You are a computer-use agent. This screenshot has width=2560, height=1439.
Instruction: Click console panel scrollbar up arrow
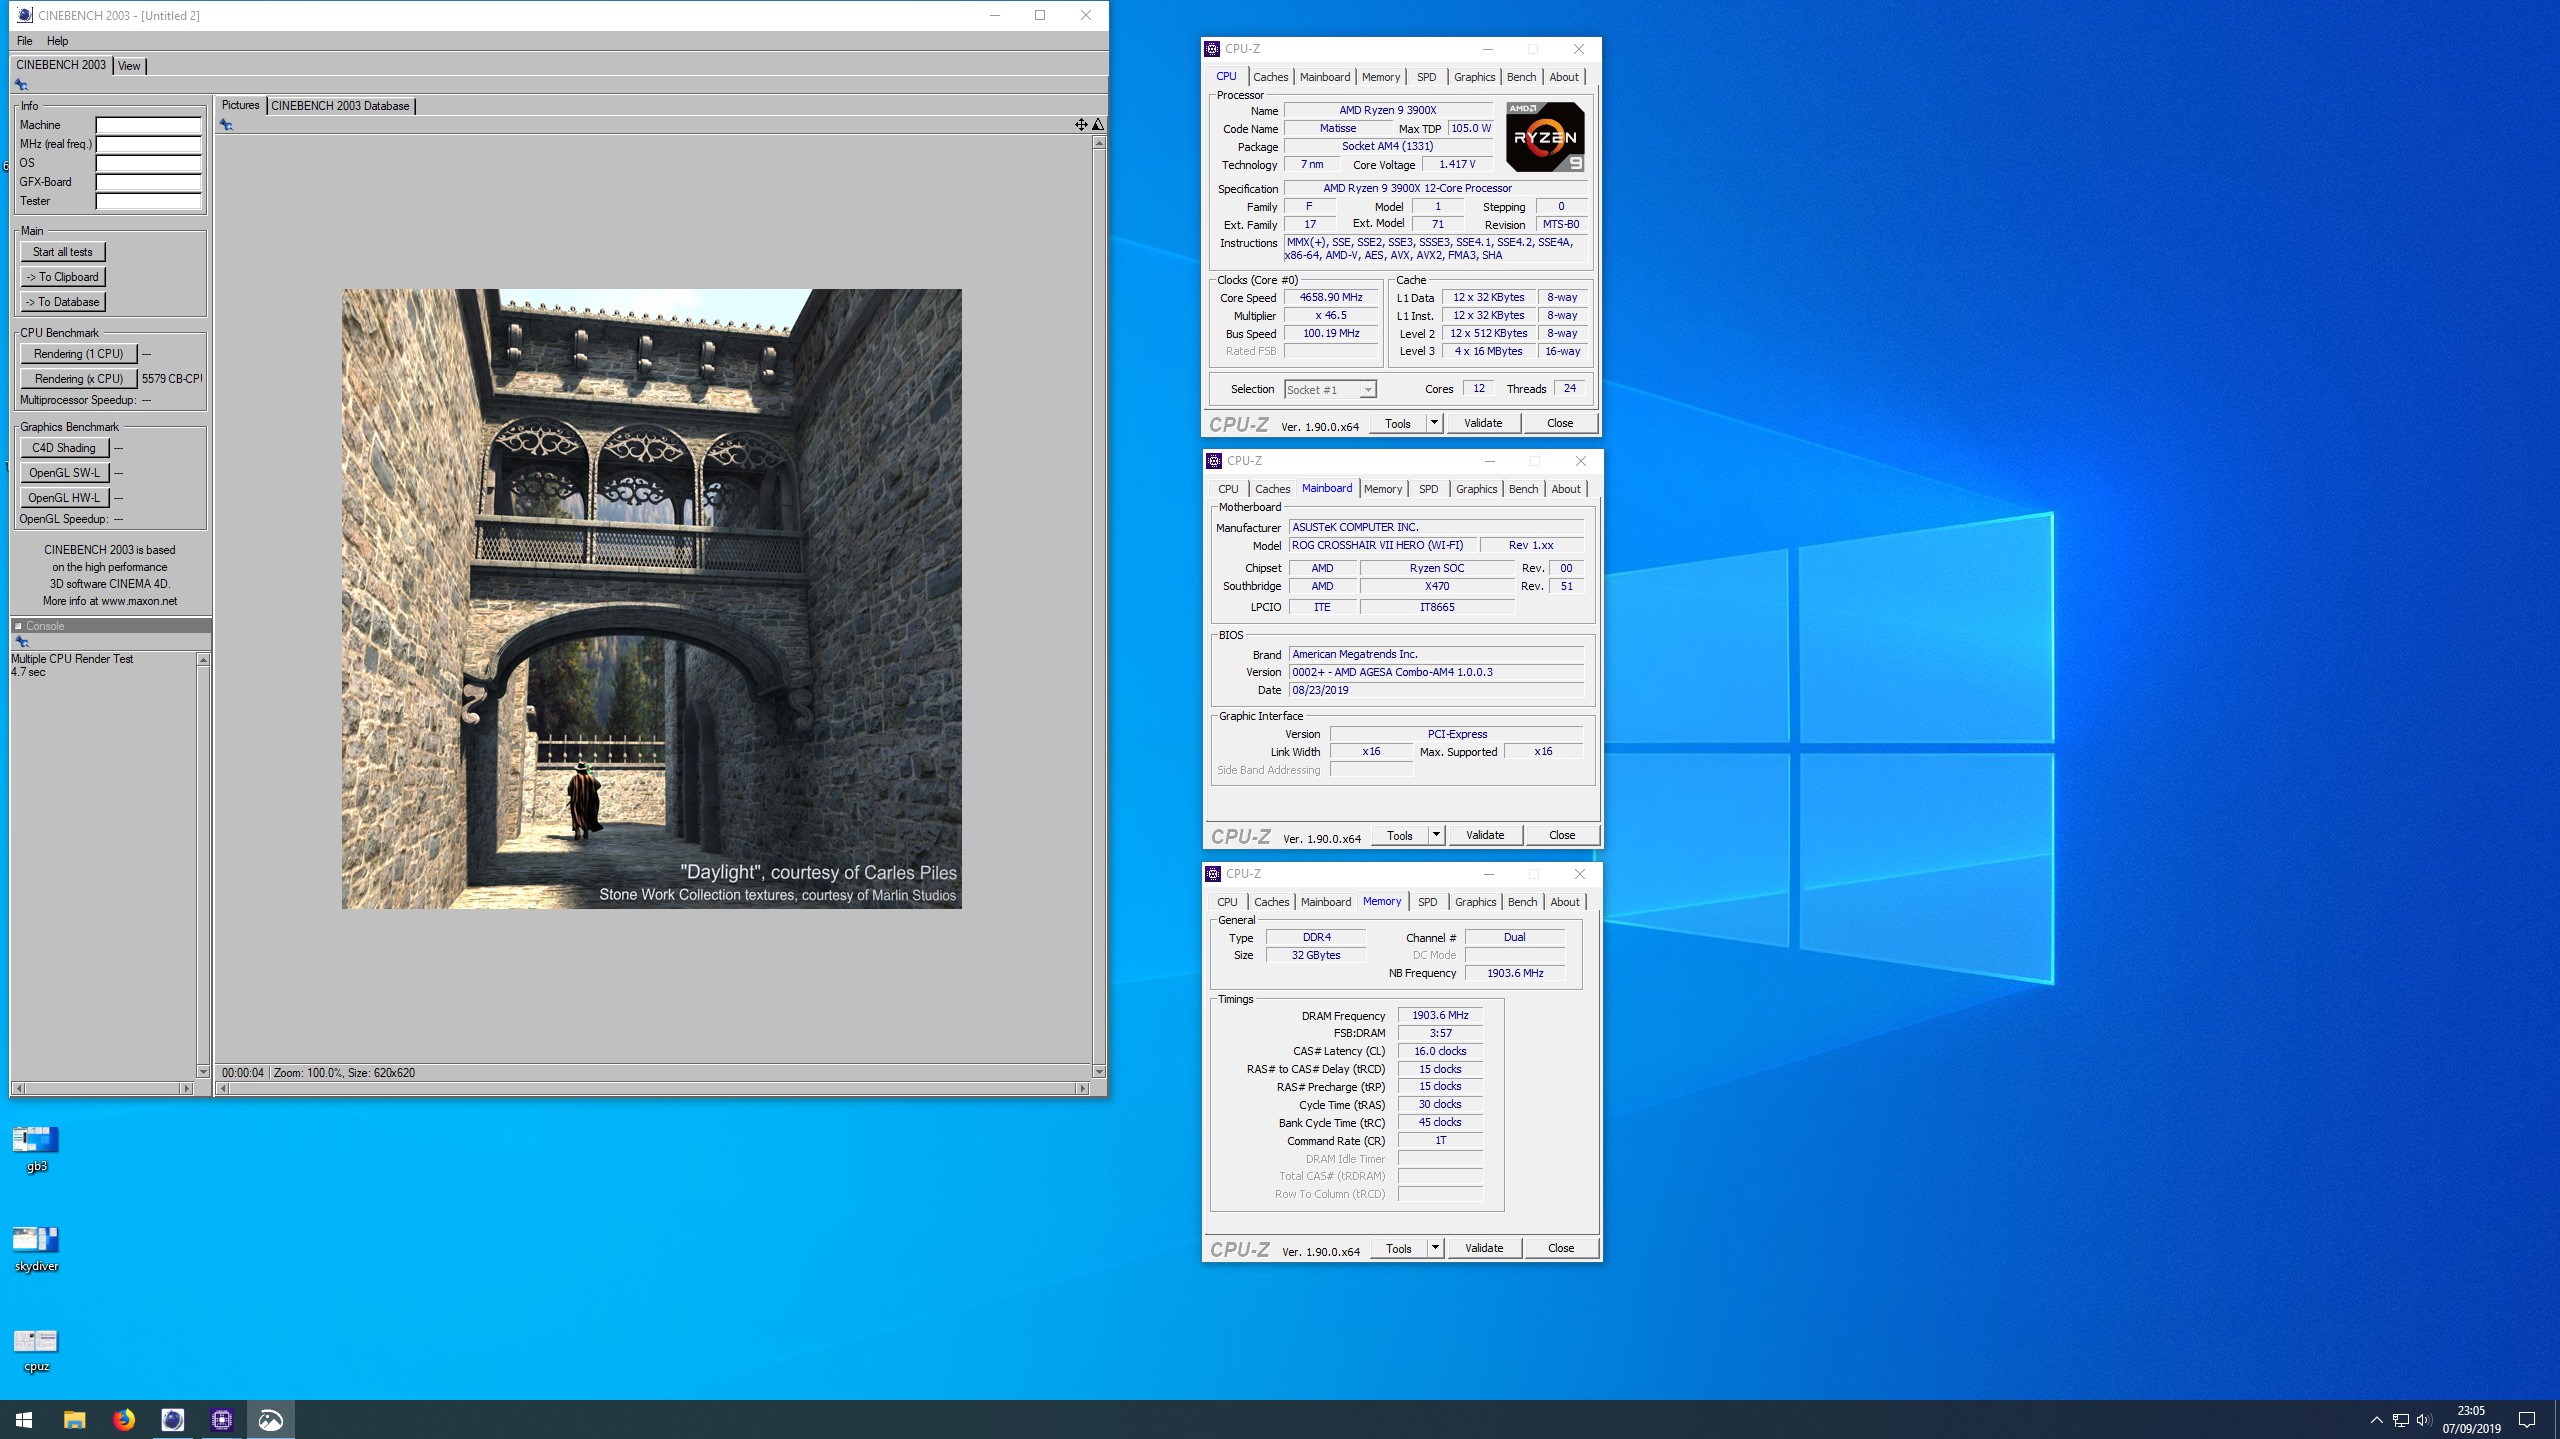203,660
